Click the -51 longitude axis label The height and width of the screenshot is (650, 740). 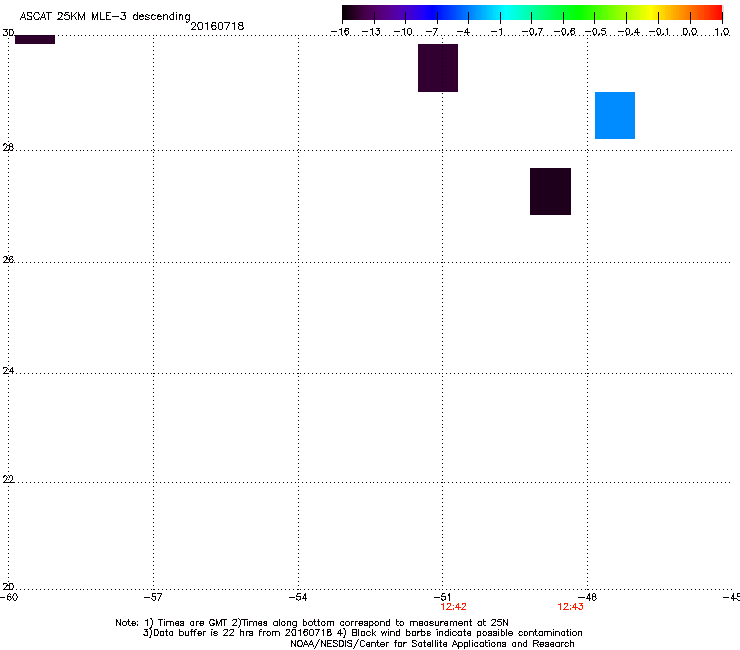[442, 597]
